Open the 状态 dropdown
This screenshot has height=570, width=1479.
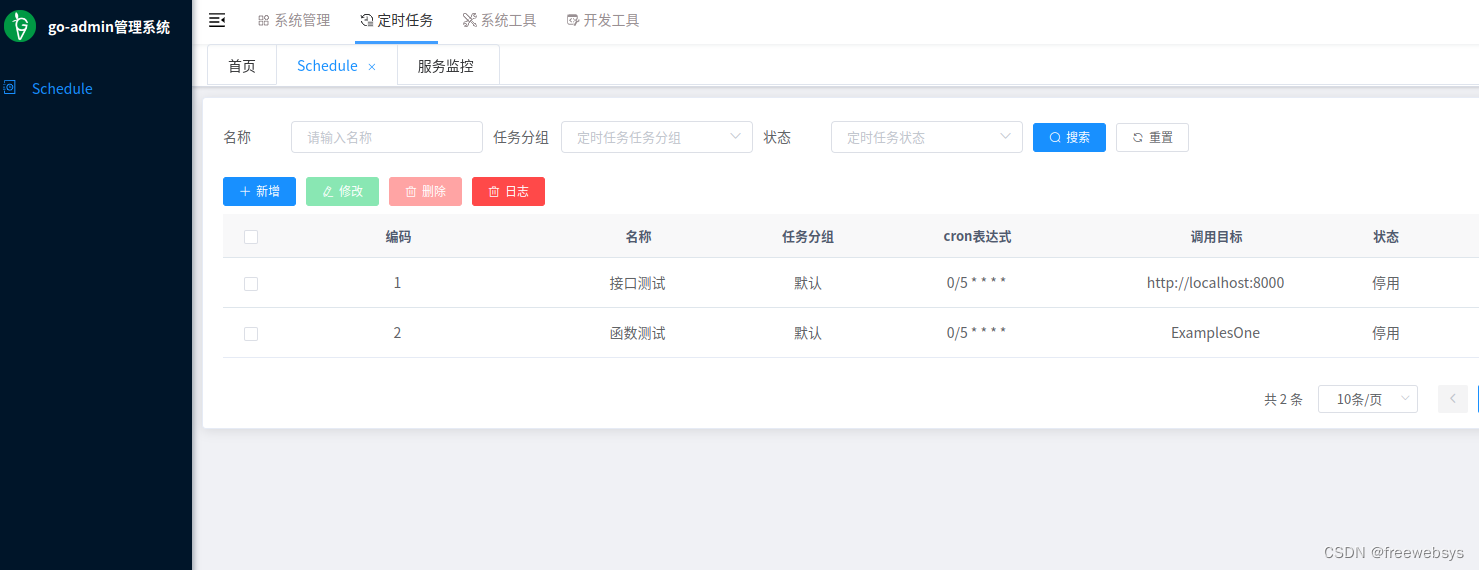927,137
